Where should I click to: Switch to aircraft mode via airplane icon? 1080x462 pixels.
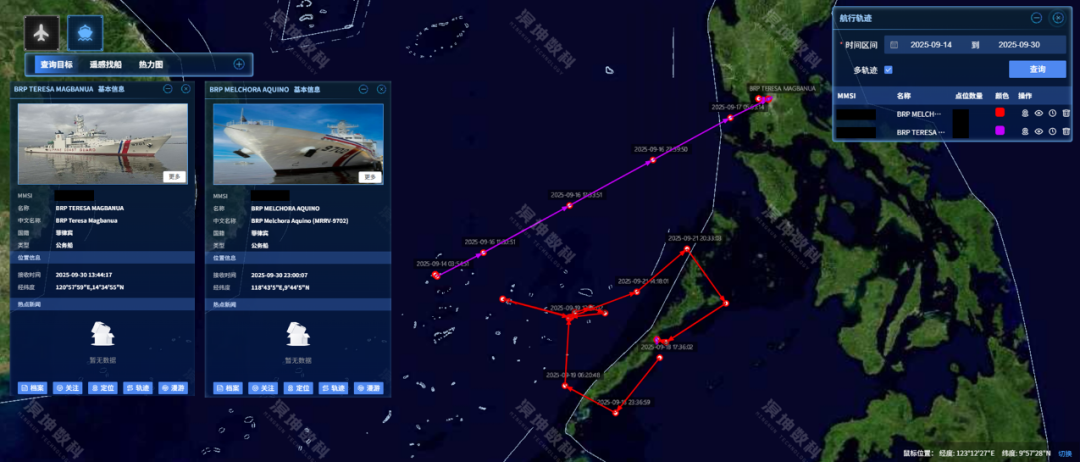click(42, 32)
